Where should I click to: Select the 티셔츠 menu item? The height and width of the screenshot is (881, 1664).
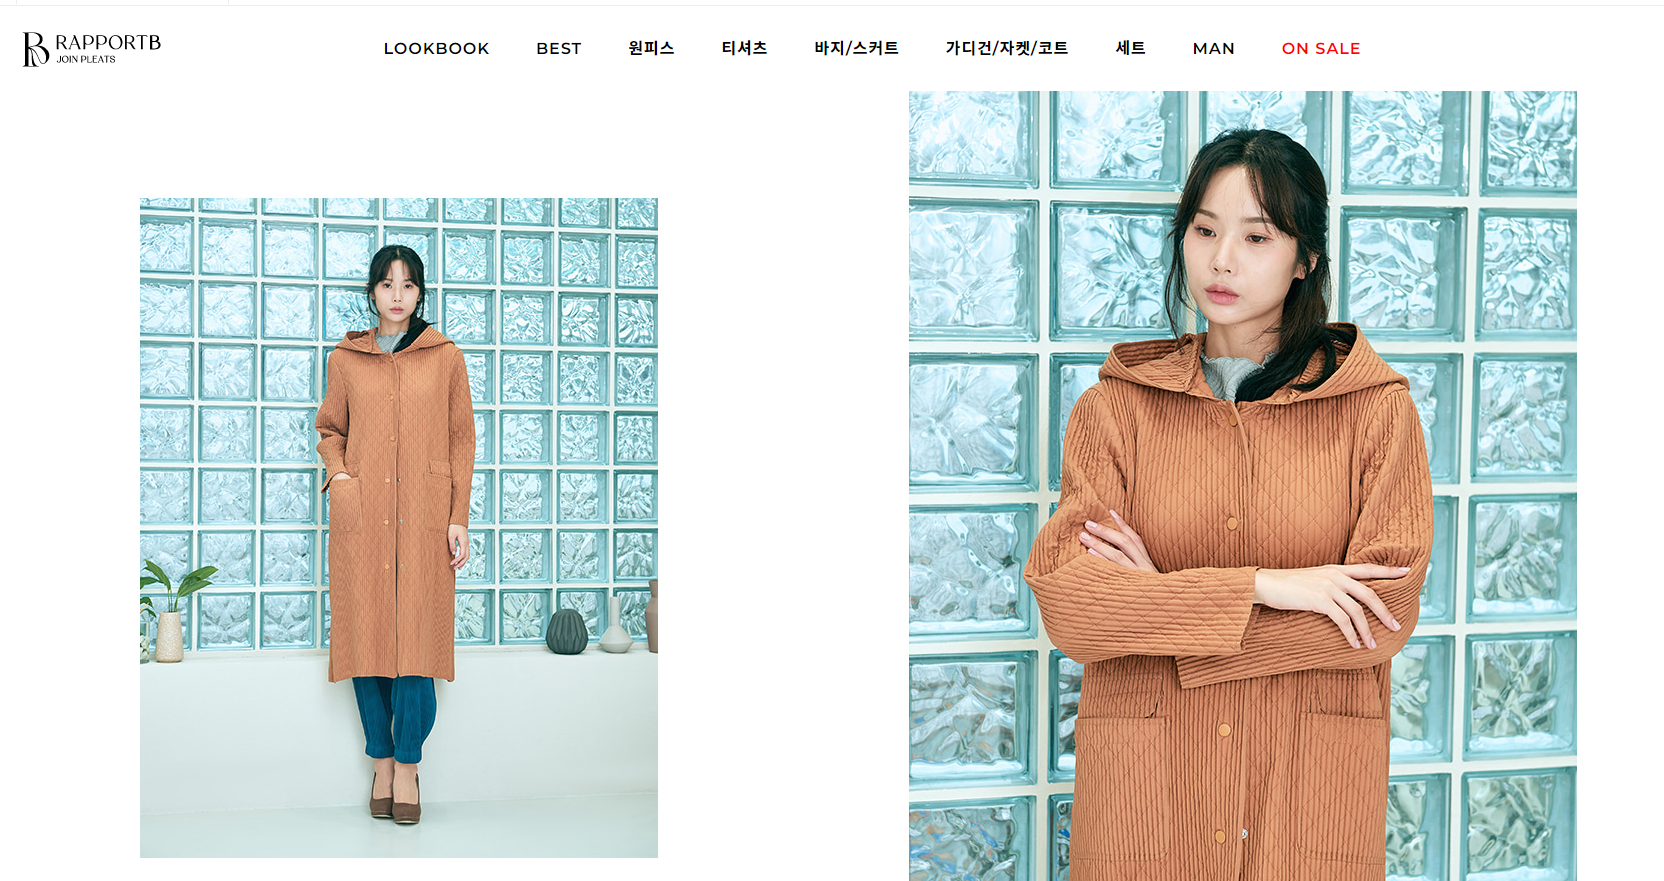(744, 48)
